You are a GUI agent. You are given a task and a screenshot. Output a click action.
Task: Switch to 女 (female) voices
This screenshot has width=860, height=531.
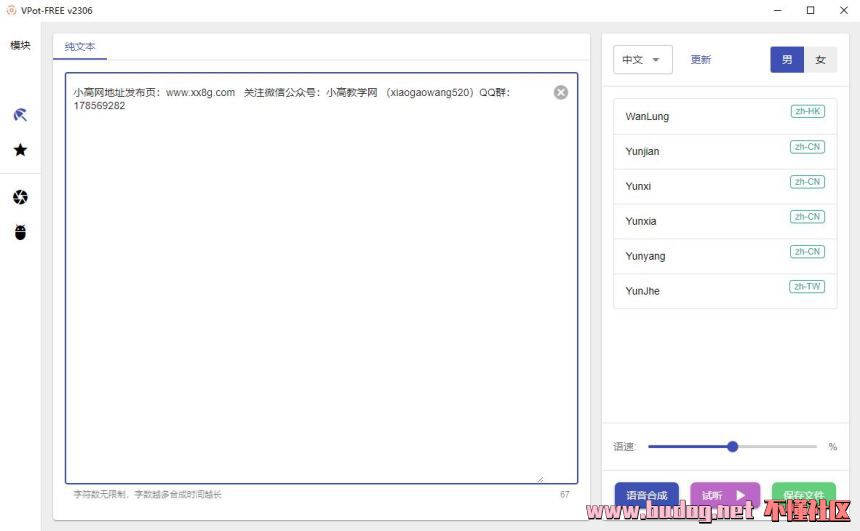(820, 60)
